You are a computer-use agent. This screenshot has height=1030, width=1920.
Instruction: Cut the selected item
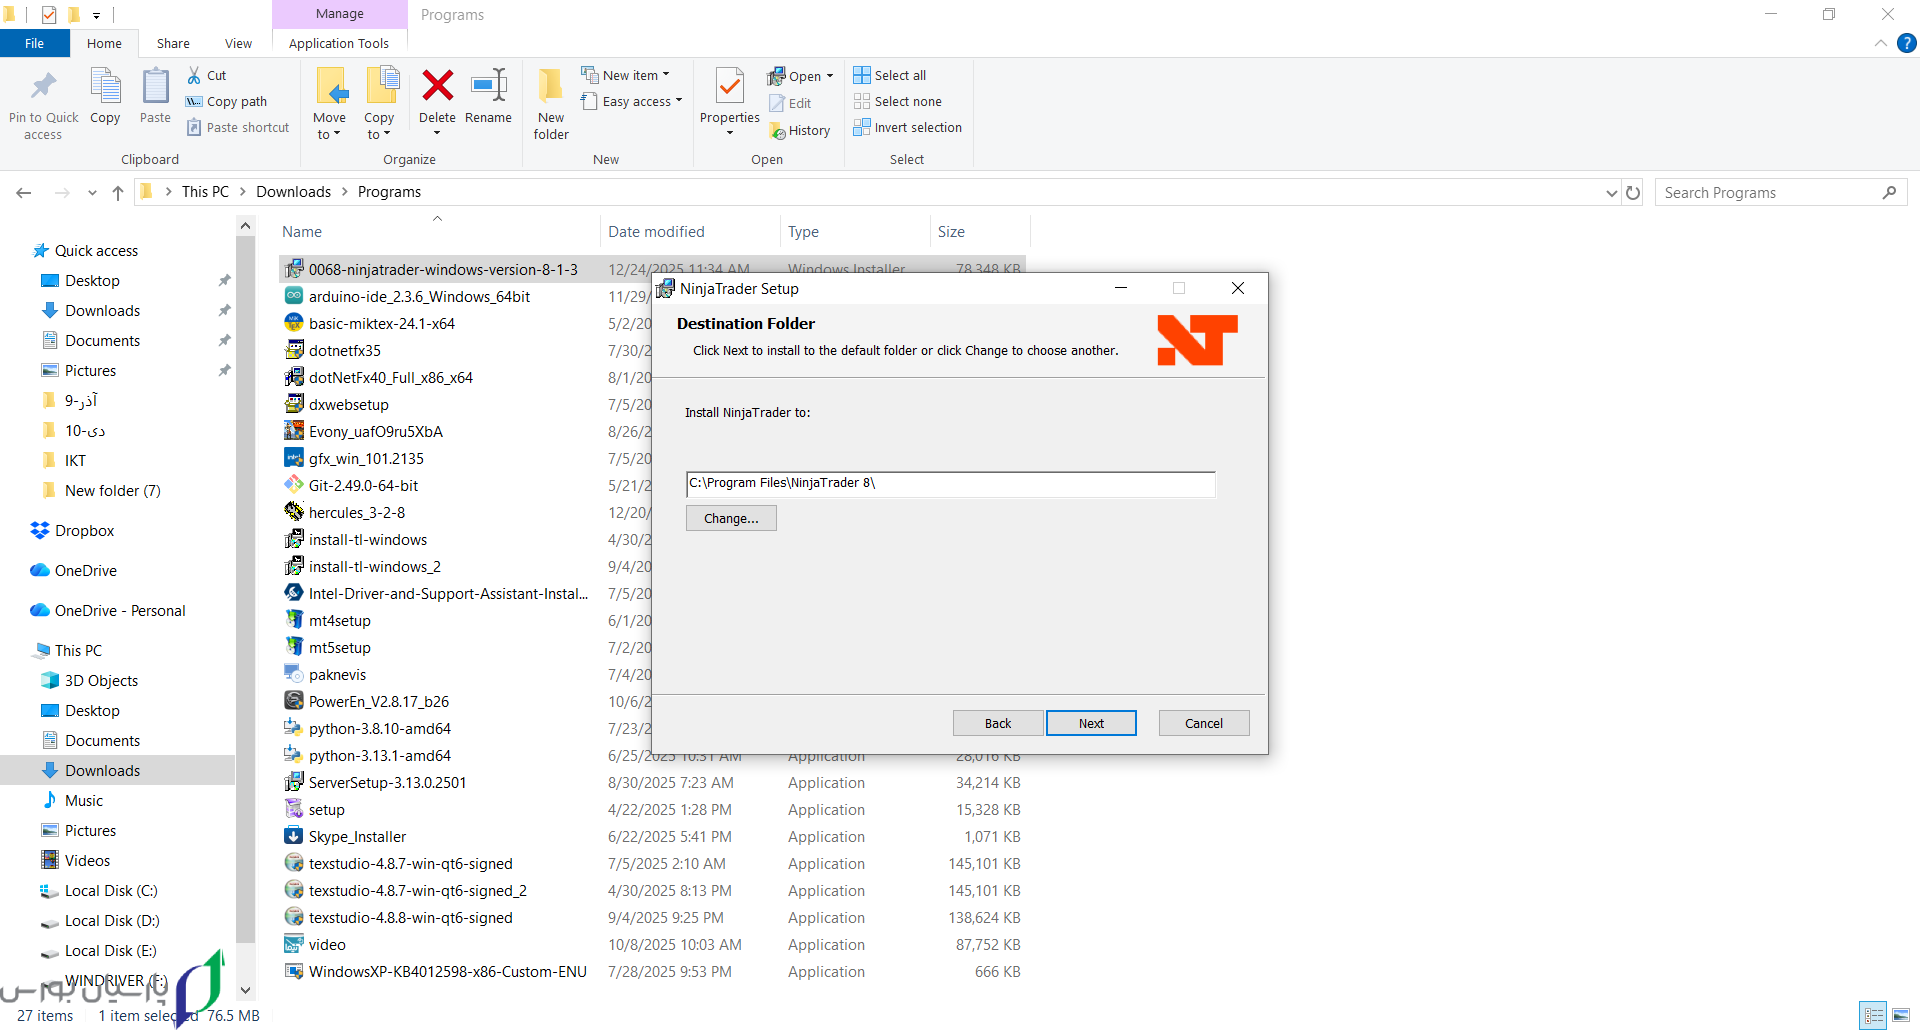point(207,75)
